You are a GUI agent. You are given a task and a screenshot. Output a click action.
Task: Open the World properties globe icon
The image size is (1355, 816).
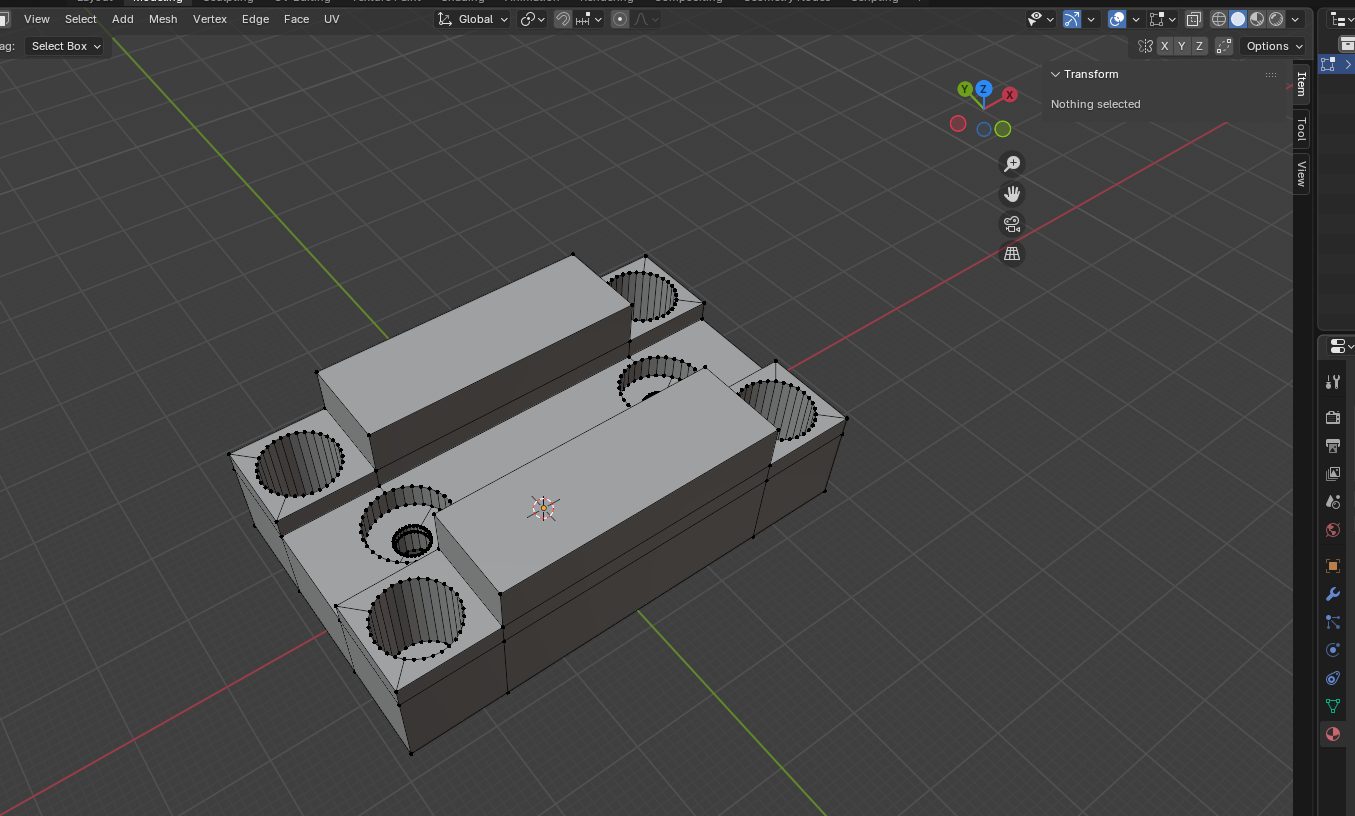[1332, 530]
